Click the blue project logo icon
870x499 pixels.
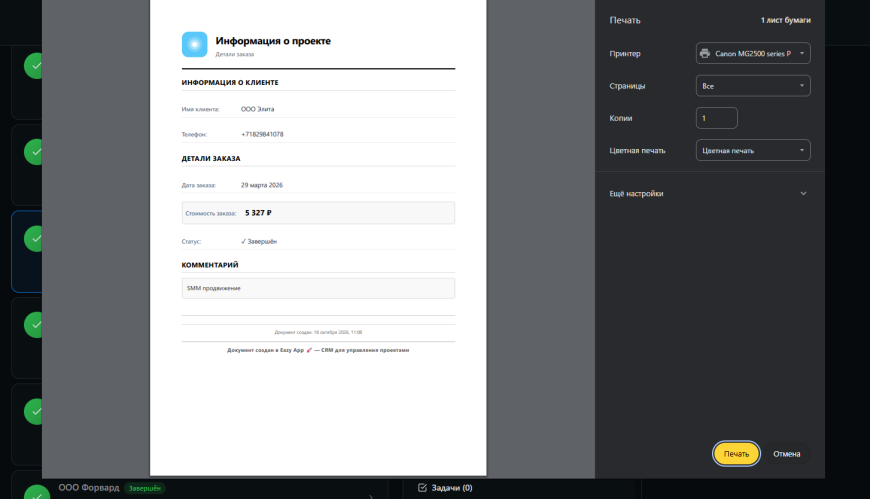click(194, 44)
